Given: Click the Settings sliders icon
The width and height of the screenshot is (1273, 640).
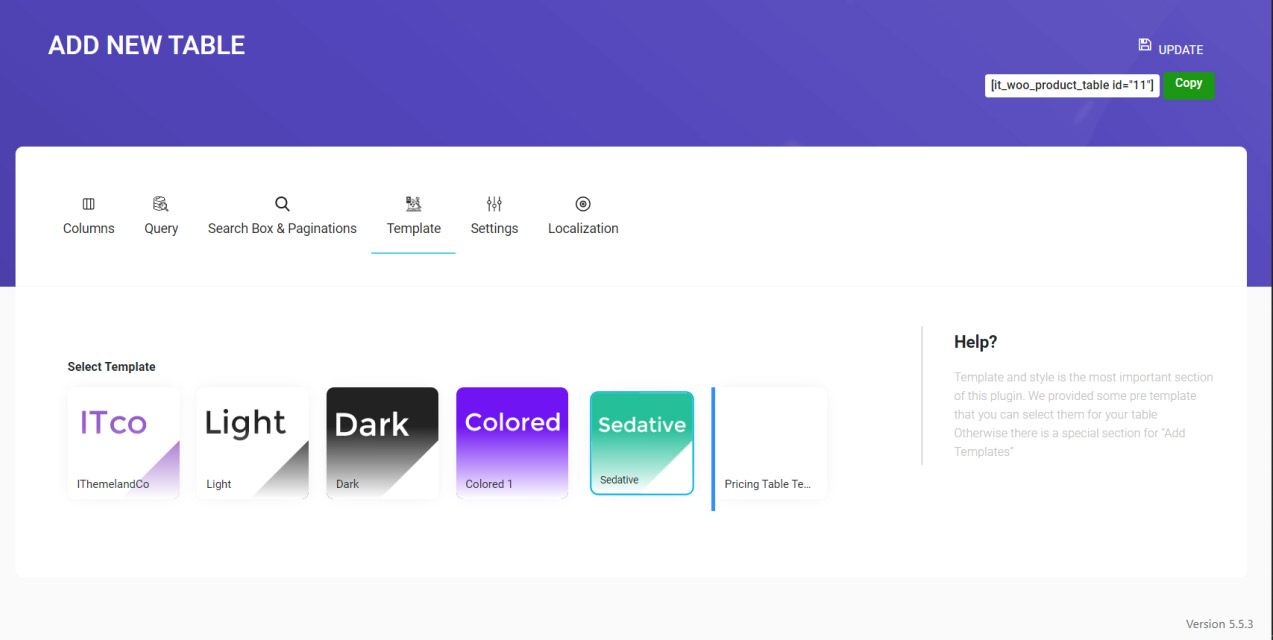Looking at the screenshot, I should point(494,204).
